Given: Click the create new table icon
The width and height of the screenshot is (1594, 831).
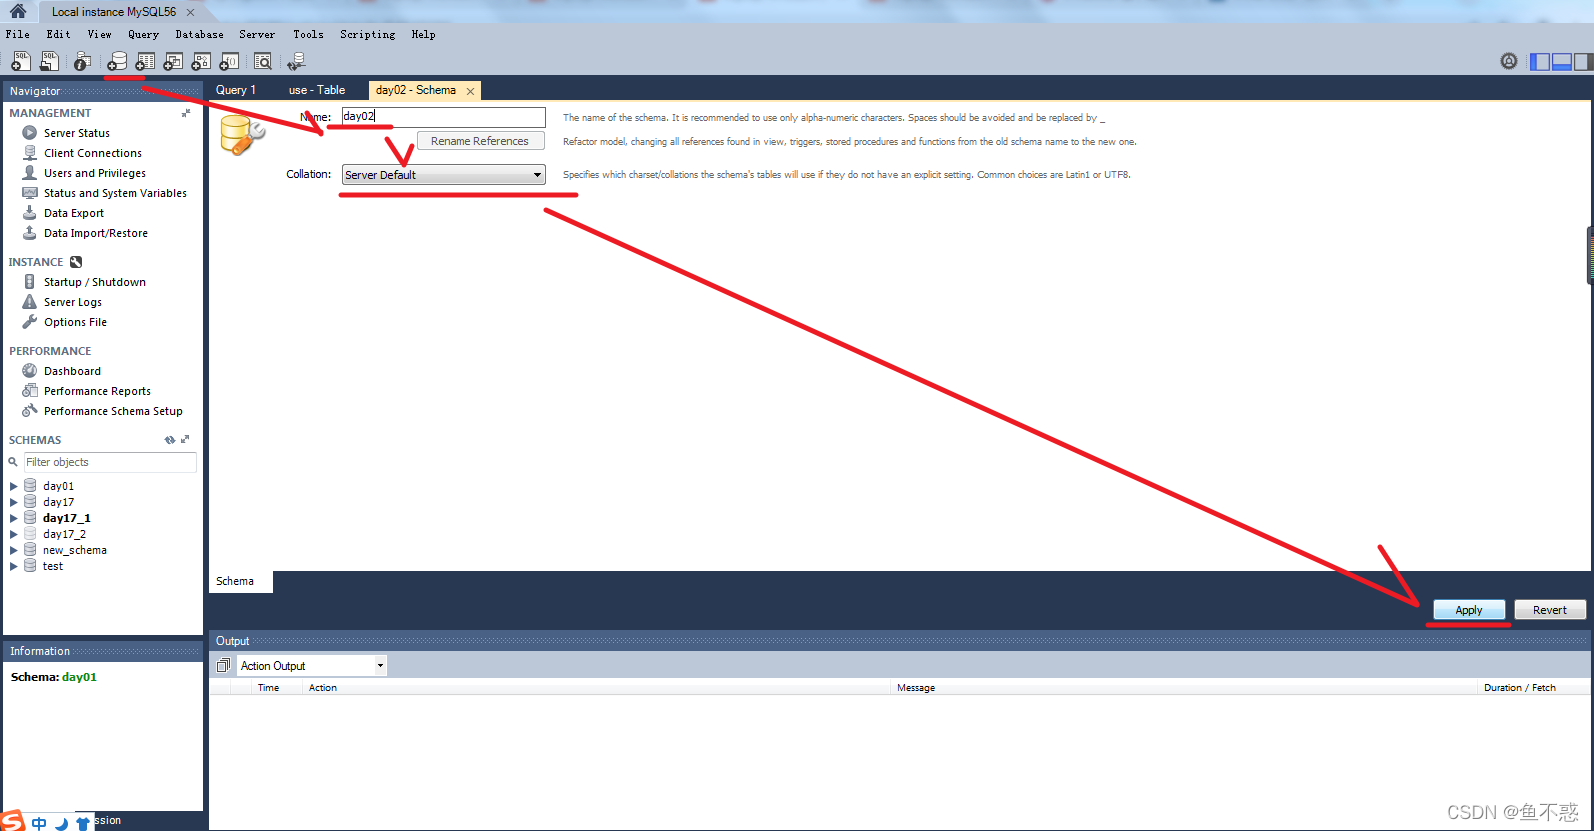Looking at the screenshot, I should (145, 62).
